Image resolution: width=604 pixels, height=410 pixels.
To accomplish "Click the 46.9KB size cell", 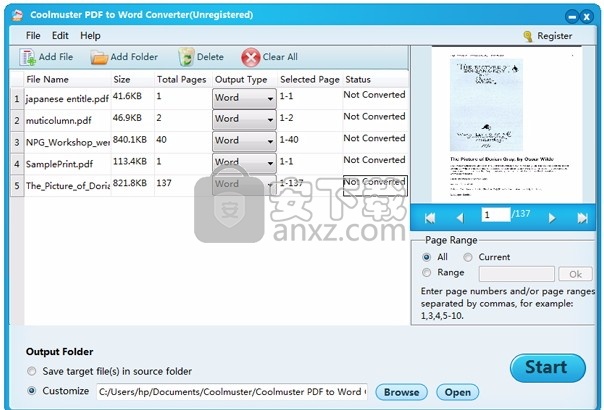I will coord(133,118).
